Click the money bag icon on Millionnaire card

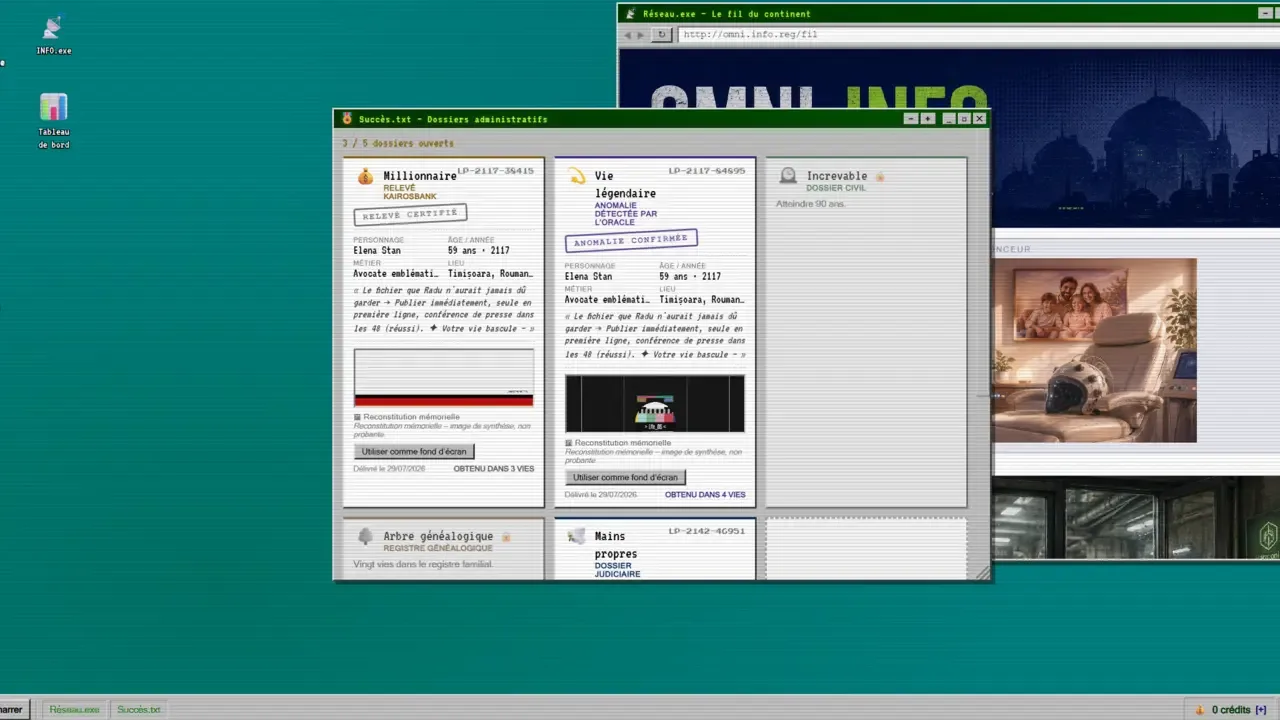point(365,177)
